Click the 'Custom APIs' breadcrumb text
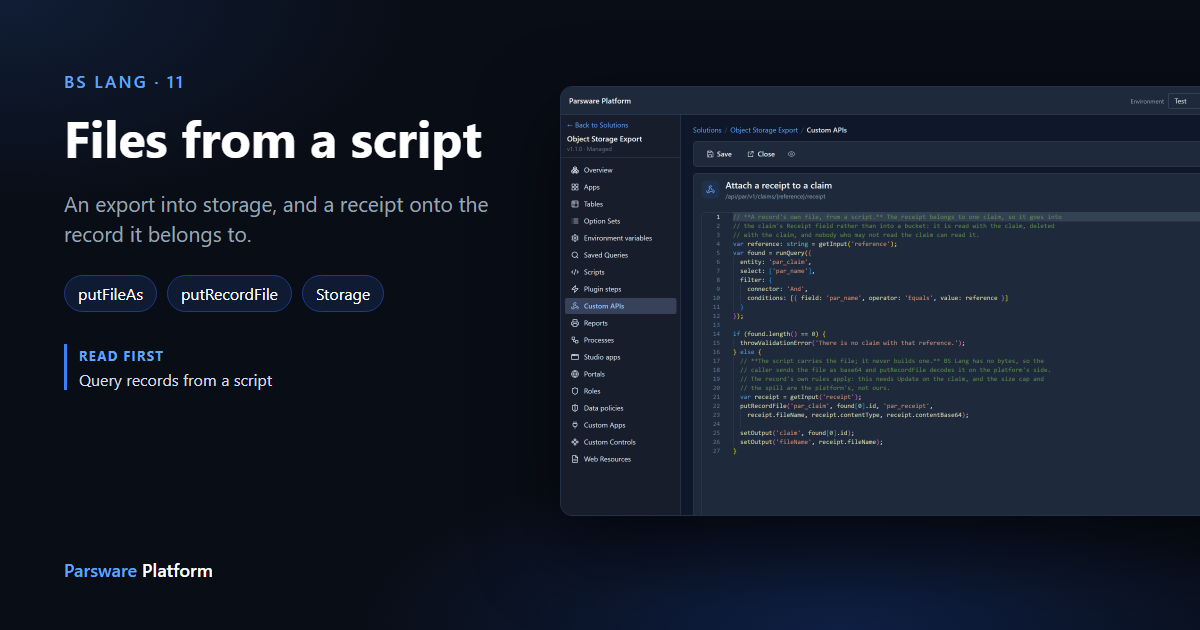Screen dimensions: 1200x630 [x=827, y=130]
